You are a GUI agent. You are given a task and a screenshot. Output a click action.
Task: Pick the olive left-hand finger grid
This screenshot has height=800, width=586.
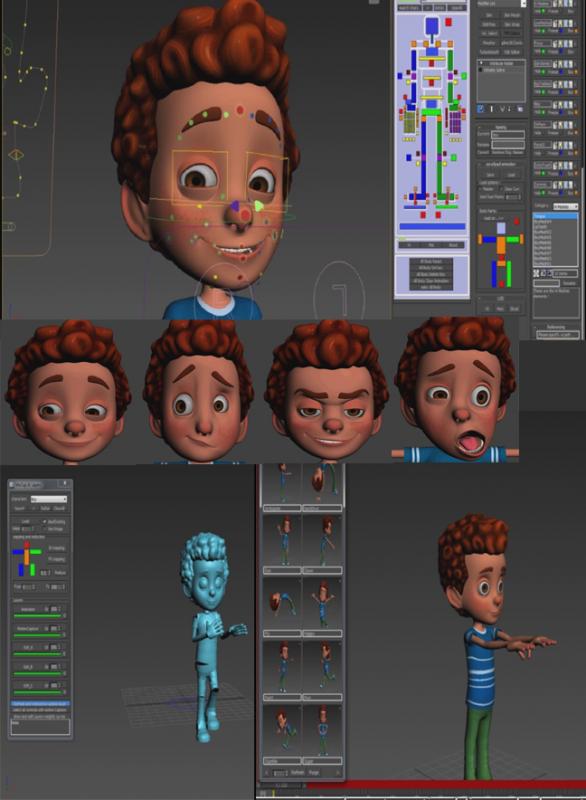(x=410, y=122)
